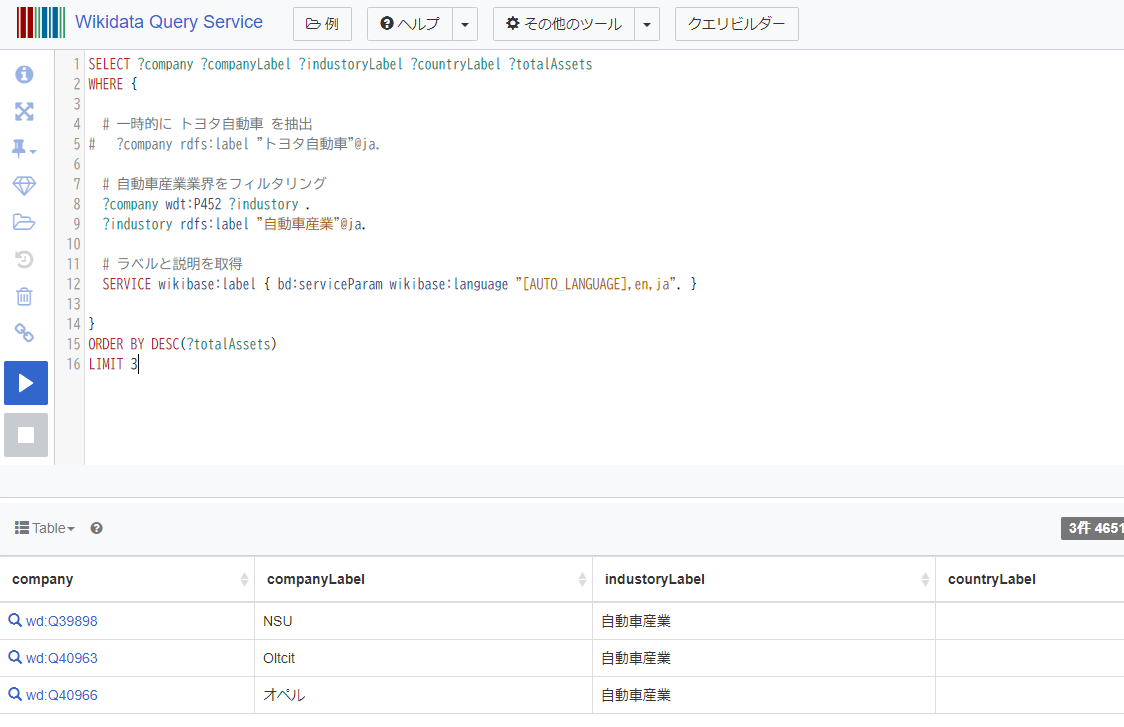Image resolution: width=1124 pixels, height=727 pixels.
Task: Click 自動車産業 cell in the オペル row
Action: pyautogui.click(x=764, y=695)
